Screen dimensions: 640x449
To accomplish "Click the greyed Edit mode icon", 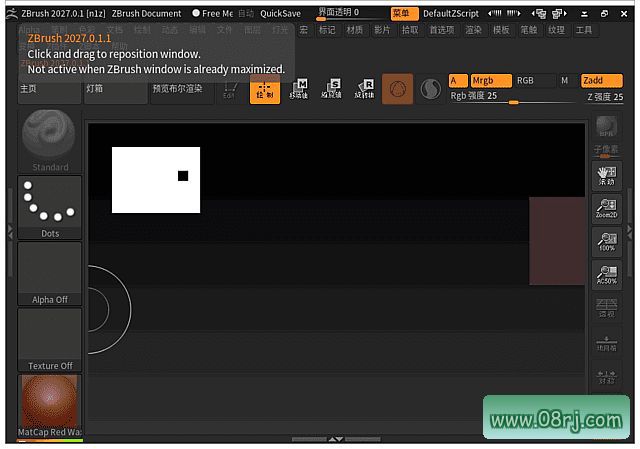I will [230, 90].
